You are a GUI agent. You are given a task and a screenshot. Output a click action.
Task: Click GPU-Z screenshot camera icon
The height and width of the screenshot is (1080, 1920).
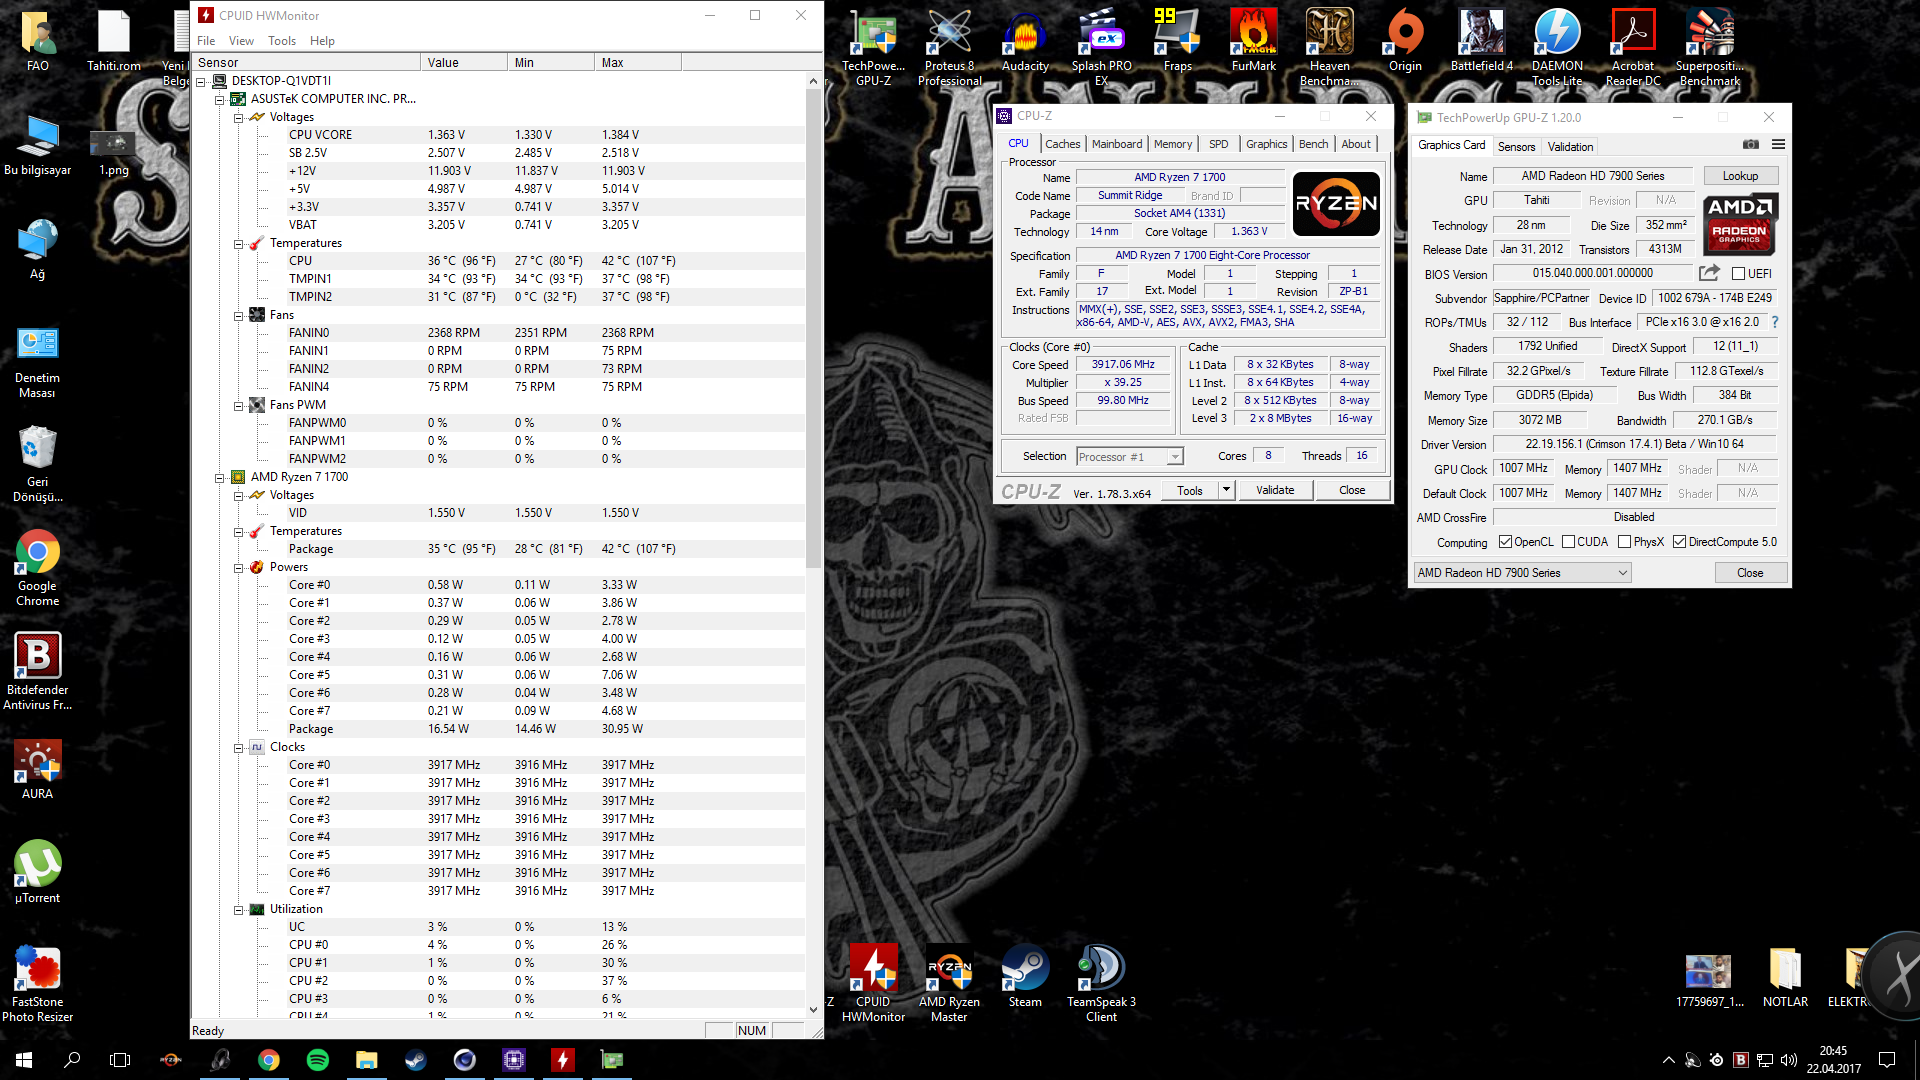(x=1750, y=145)
